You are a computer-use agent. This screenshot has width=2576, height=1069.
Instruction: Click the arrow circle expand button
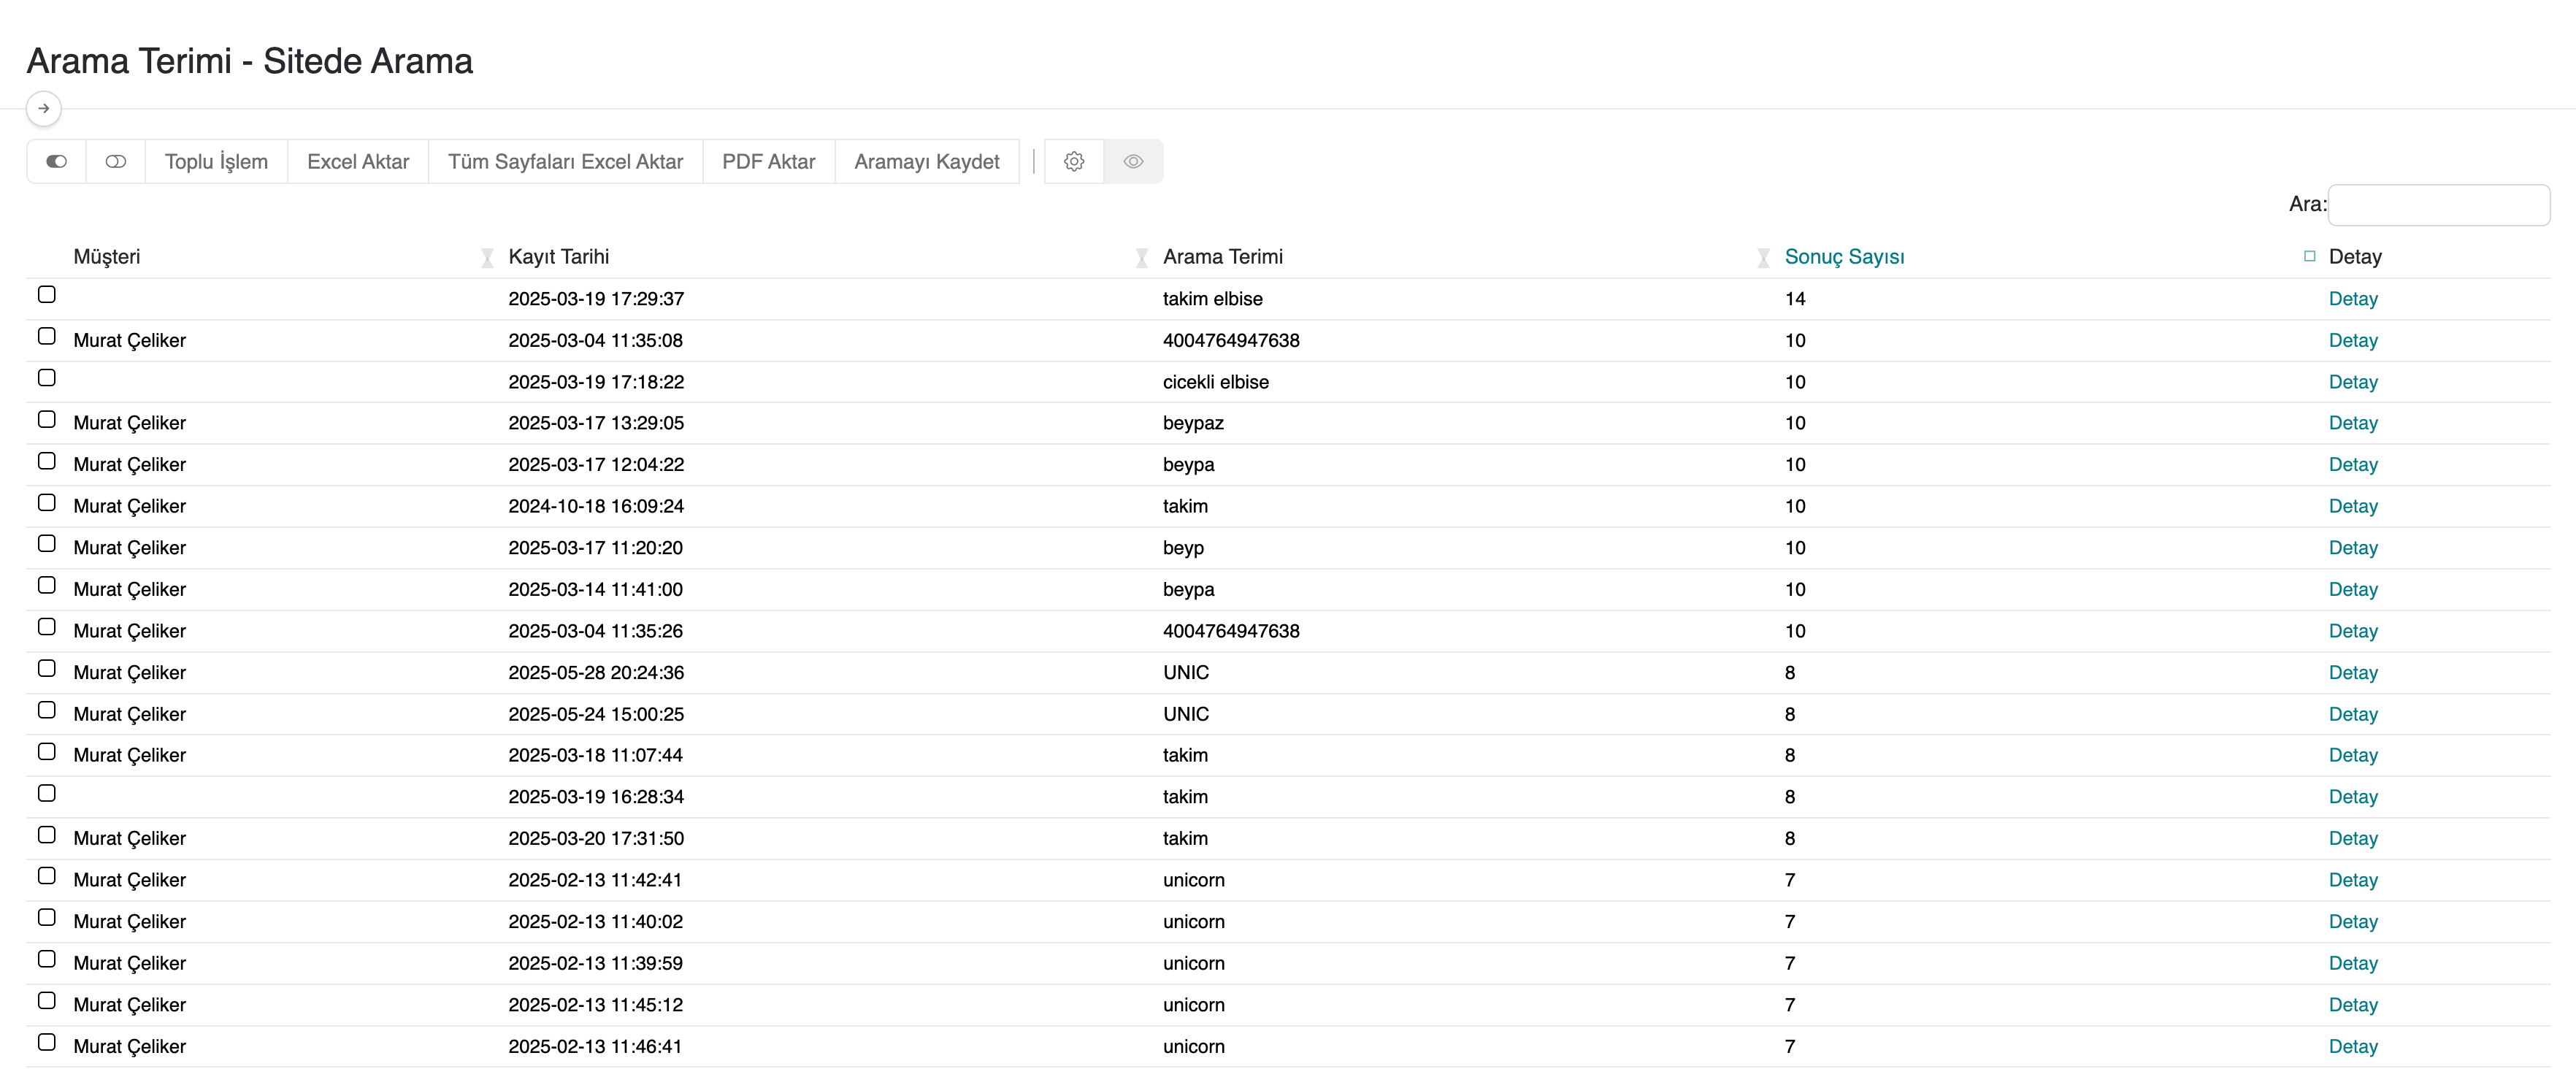[x=43, y=108]
